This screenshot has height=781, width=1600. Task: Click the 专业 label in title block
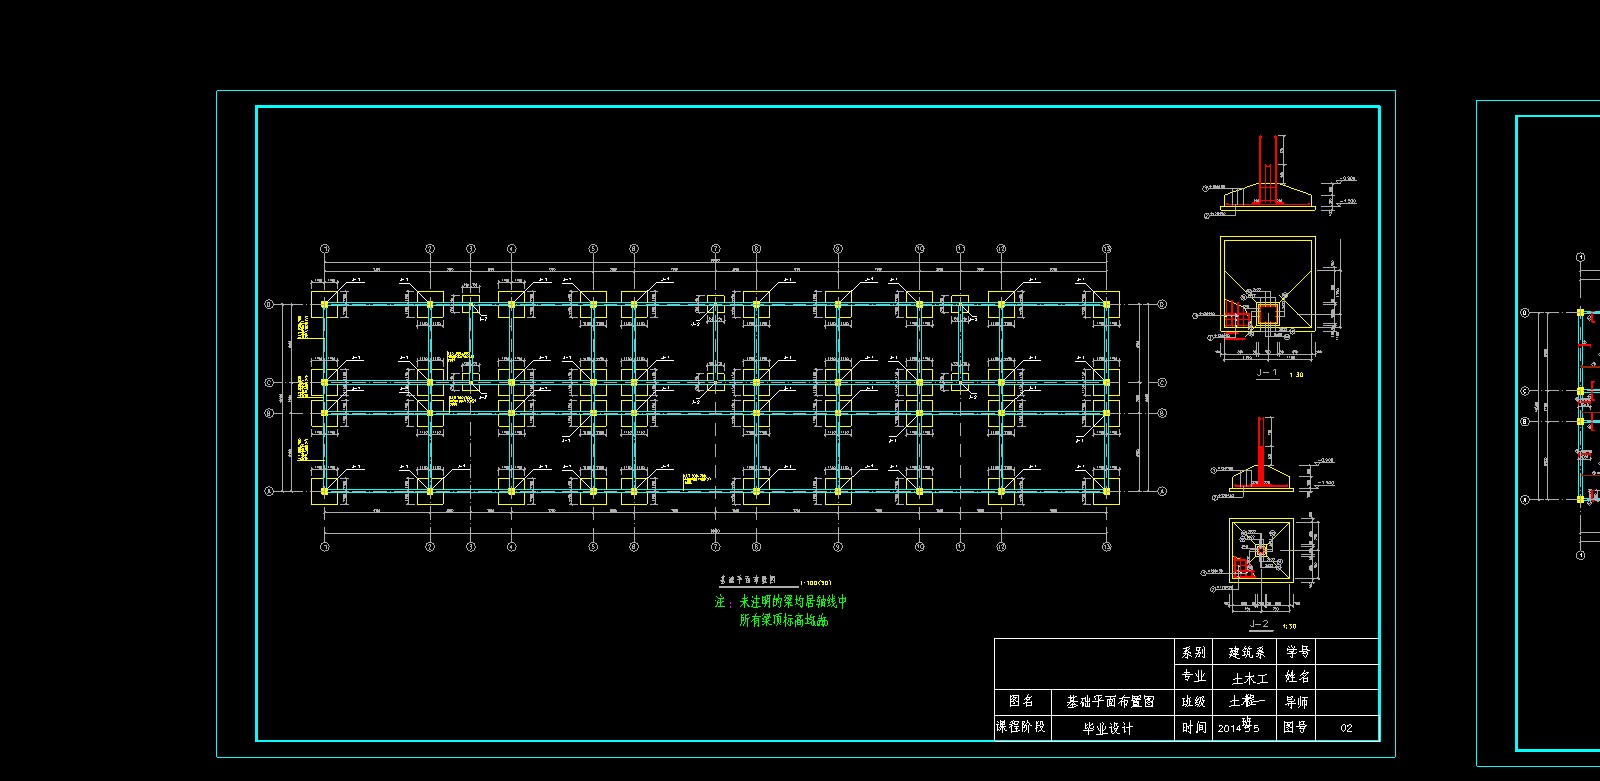pyautogui.click(x=1193, y=677)
